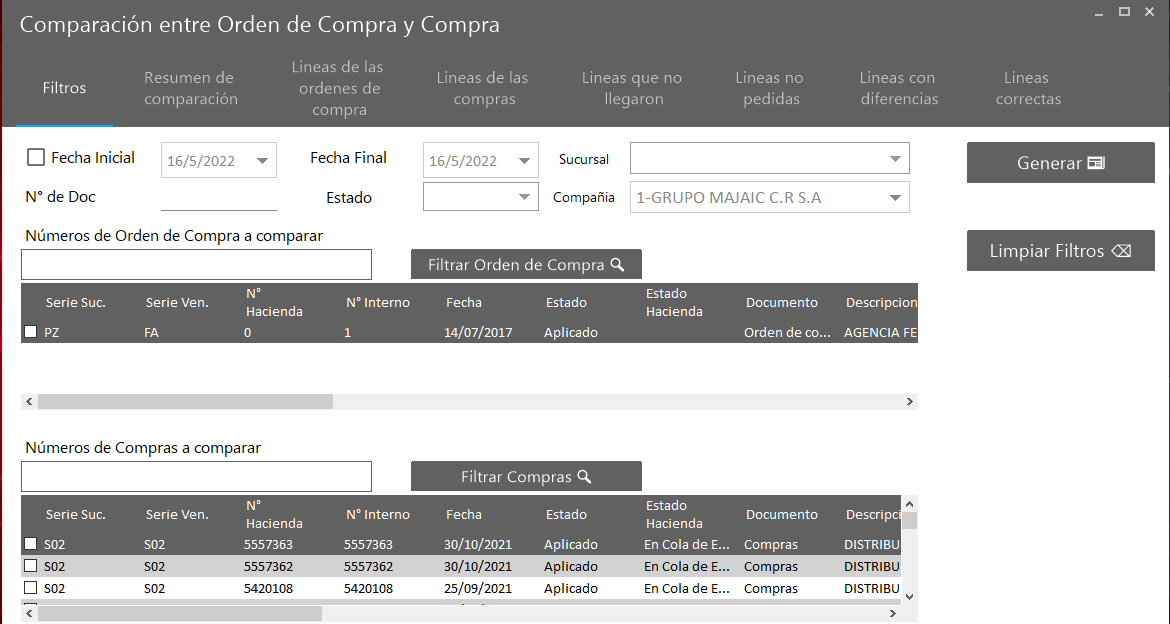This screenshot has width=1170, height=624.
Task: Enable the Fecha Inicial checkbox
Action: 36,157
